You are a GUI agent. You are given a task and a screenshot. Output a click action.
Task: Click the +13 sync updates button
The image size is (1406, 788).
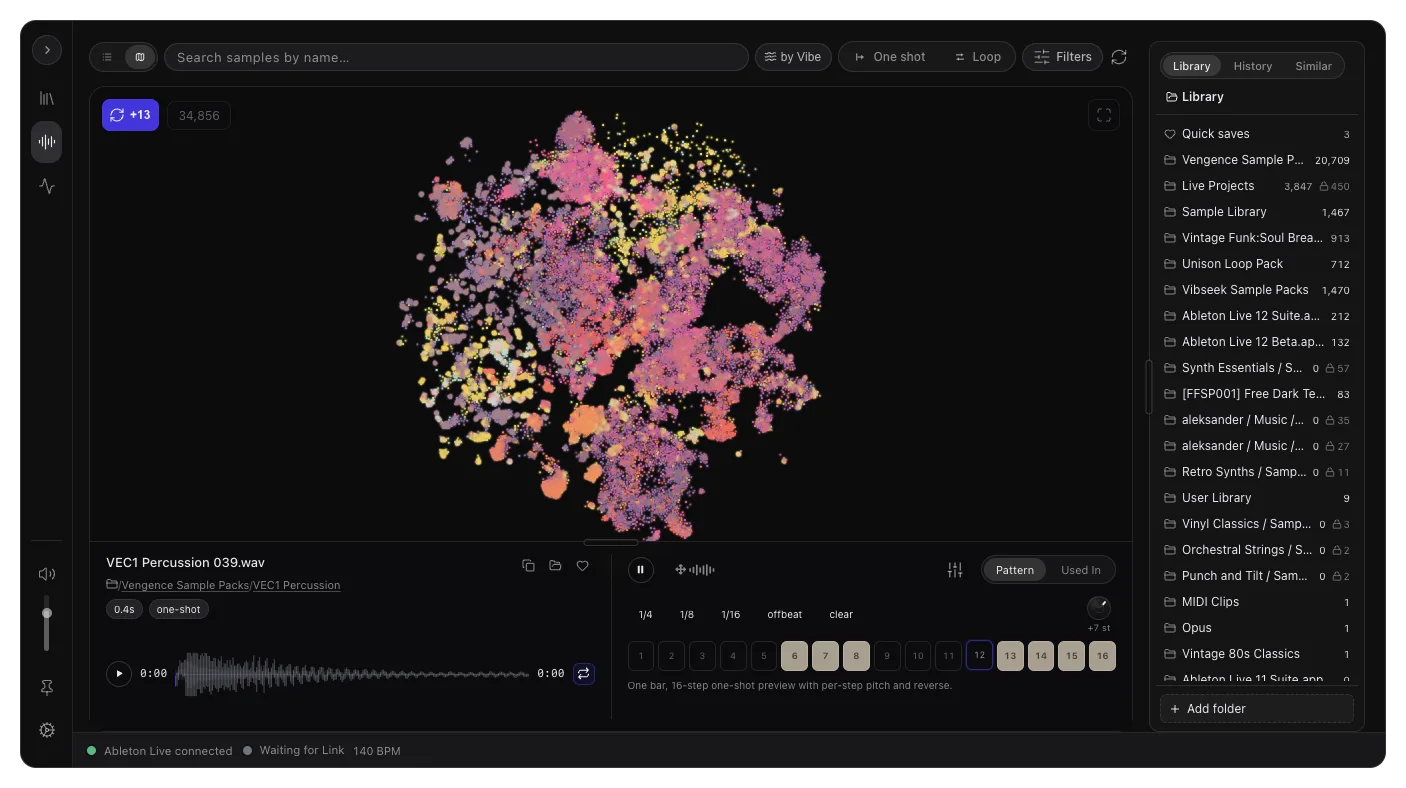tap(130, 115)
